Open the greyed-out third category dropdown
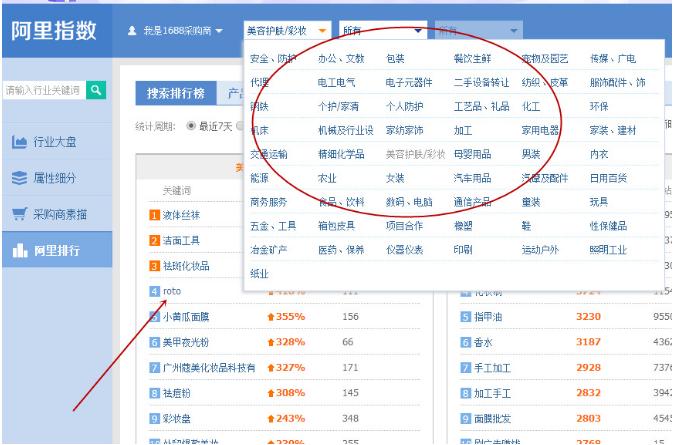 pos(478,31)
